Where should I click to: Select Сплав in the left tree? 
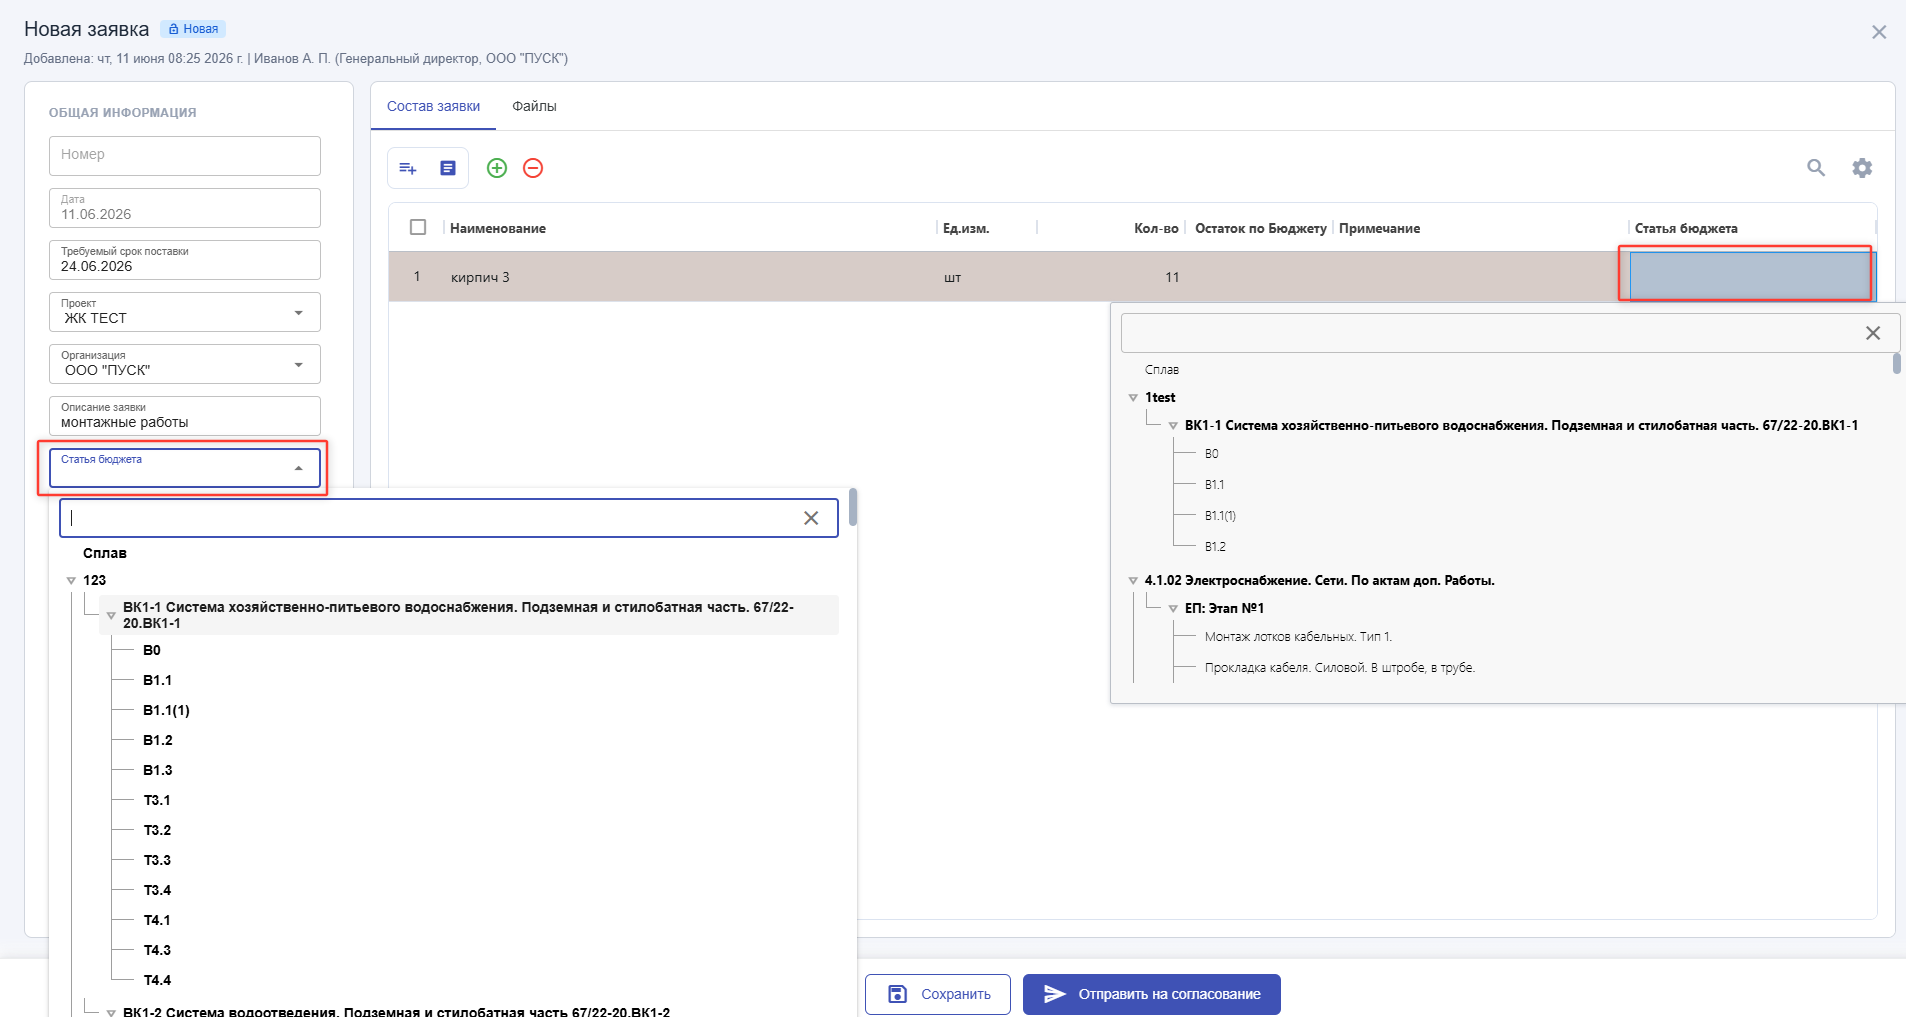(x=105, y=553)
